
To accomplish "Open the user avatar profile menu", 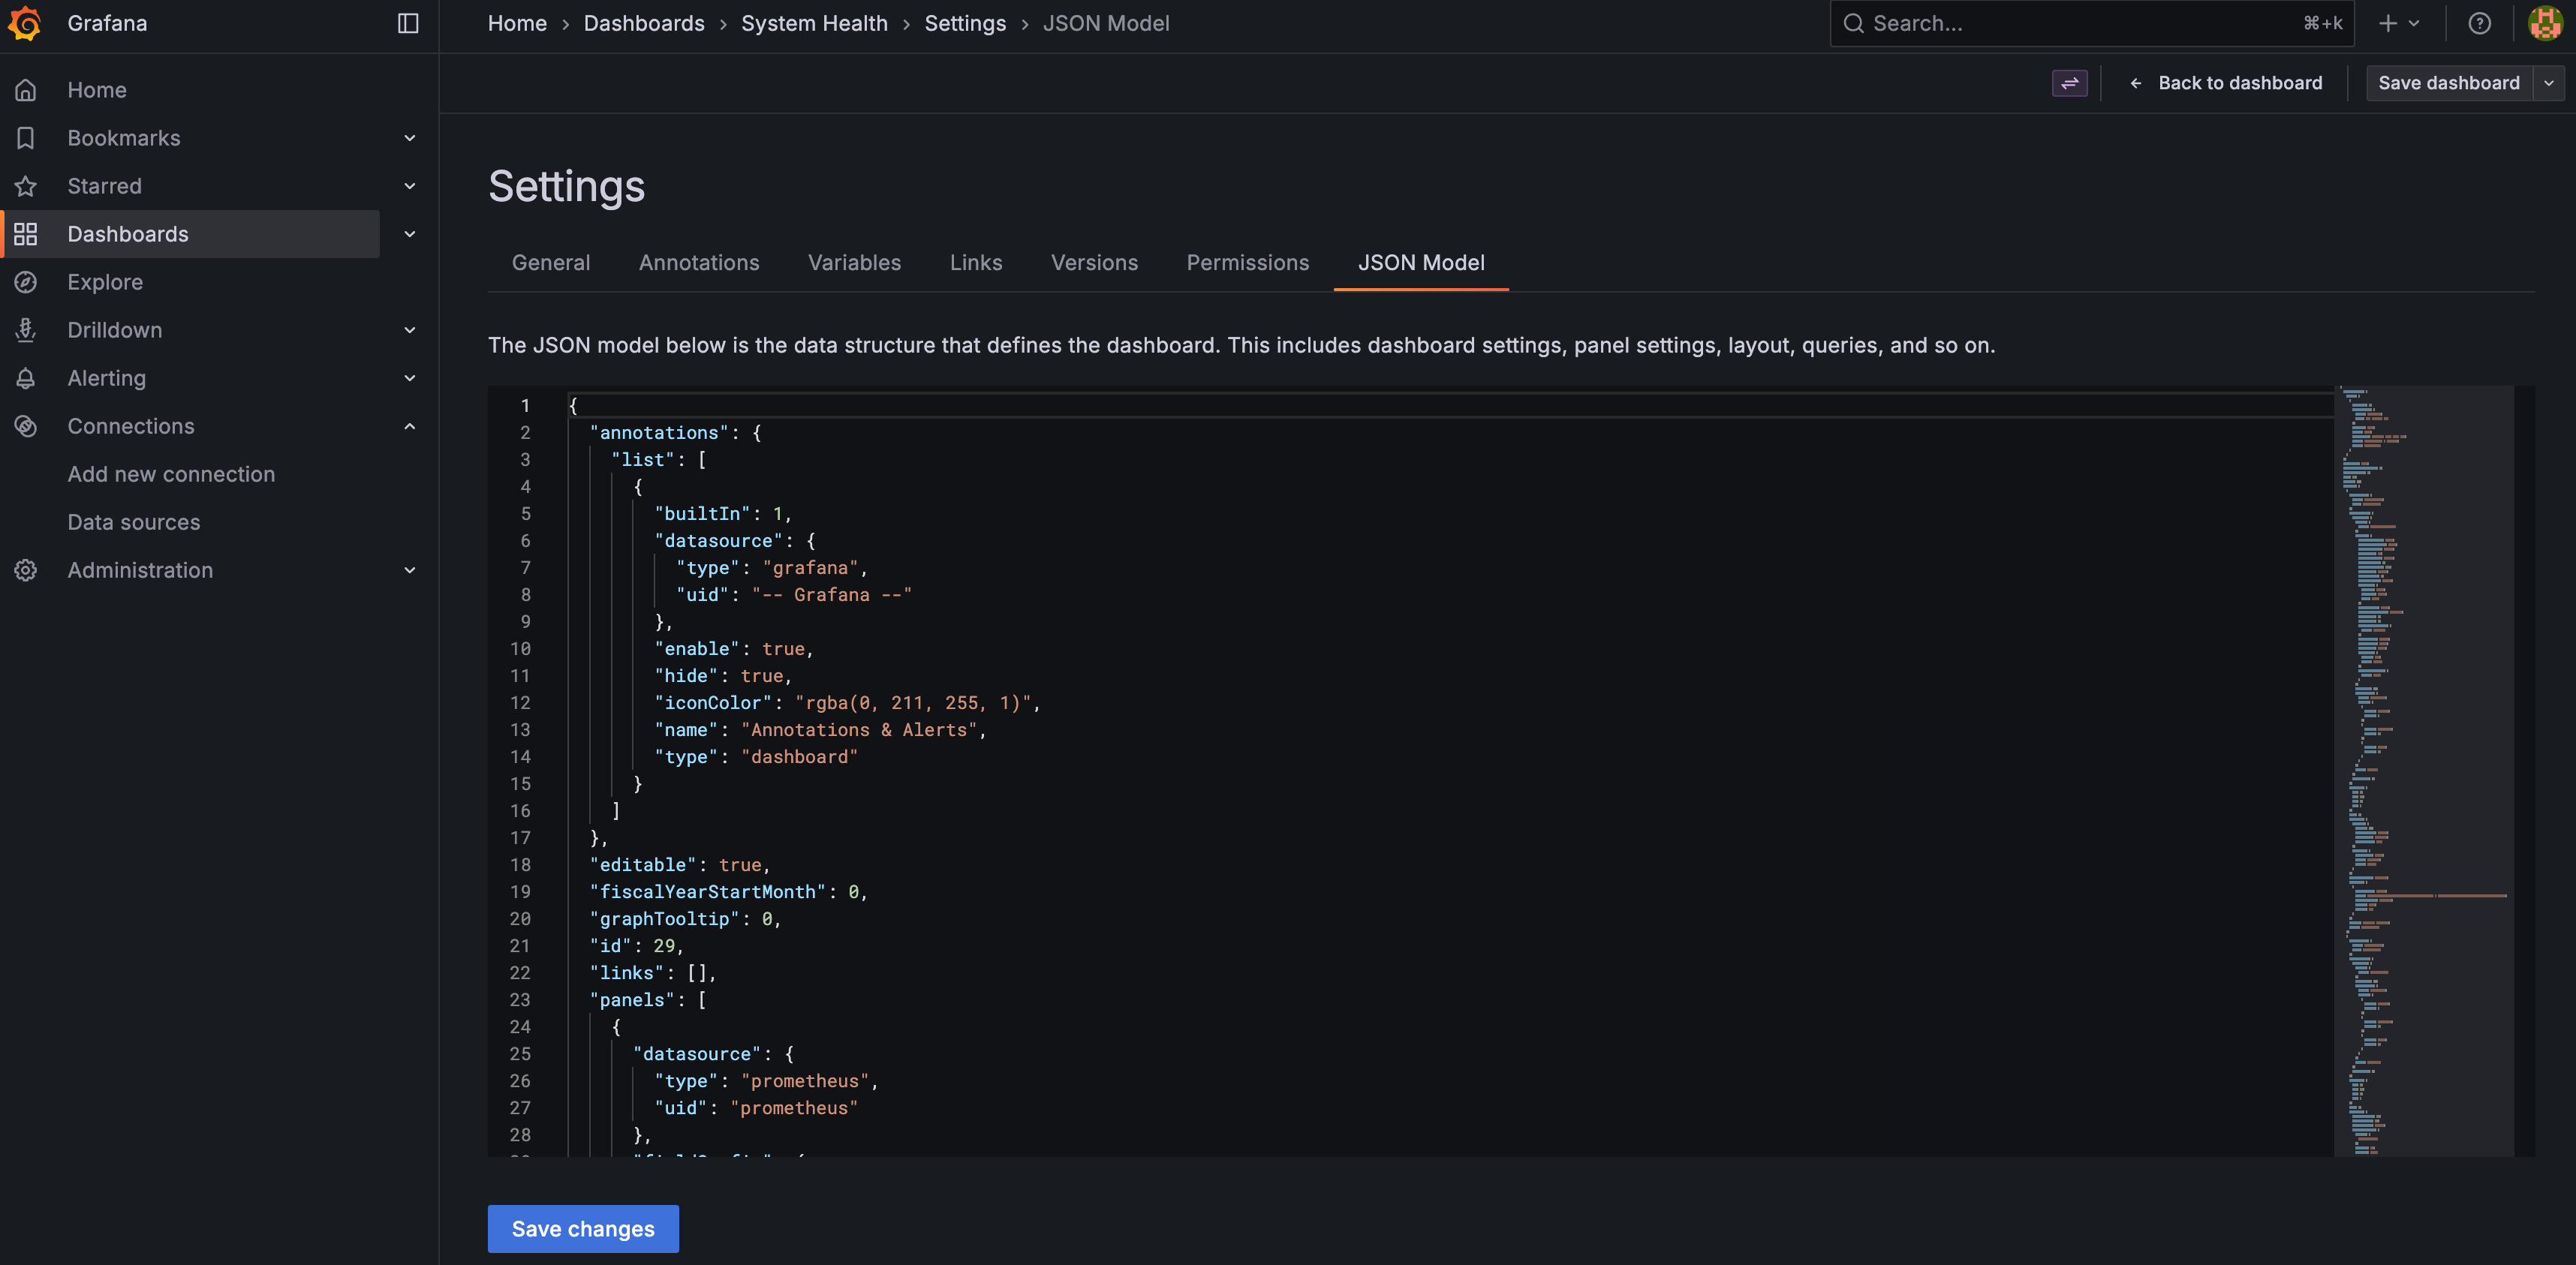I will coord(2544,23).
